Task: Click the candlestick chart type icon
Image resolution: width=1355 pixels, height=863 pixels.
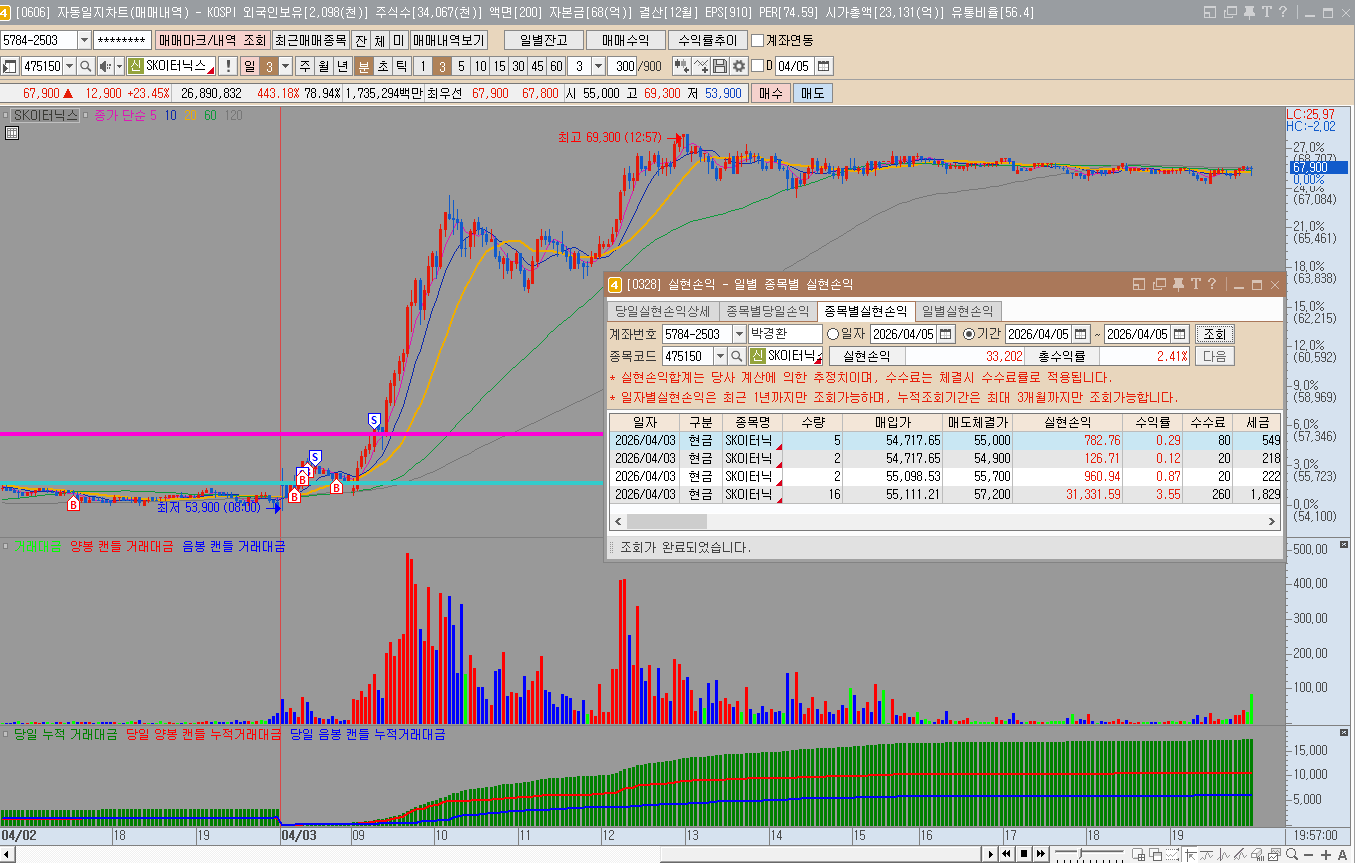Action: click(x=682, y=66)
